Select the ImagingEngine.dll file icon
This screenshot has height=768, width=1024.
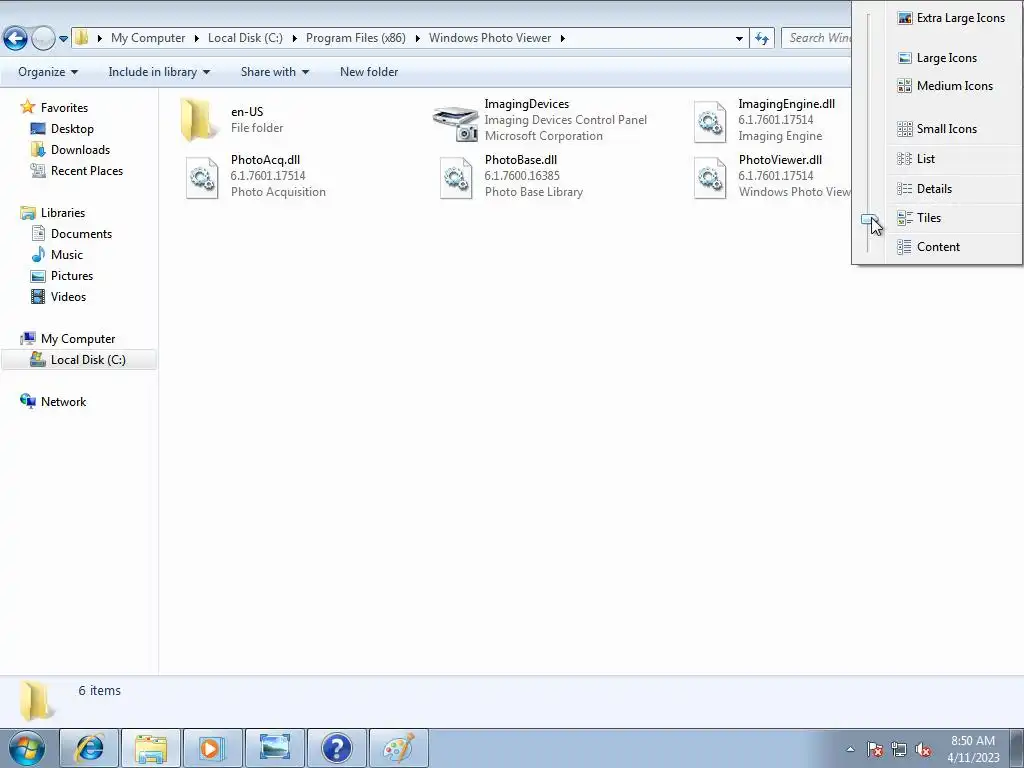[710, 121]
